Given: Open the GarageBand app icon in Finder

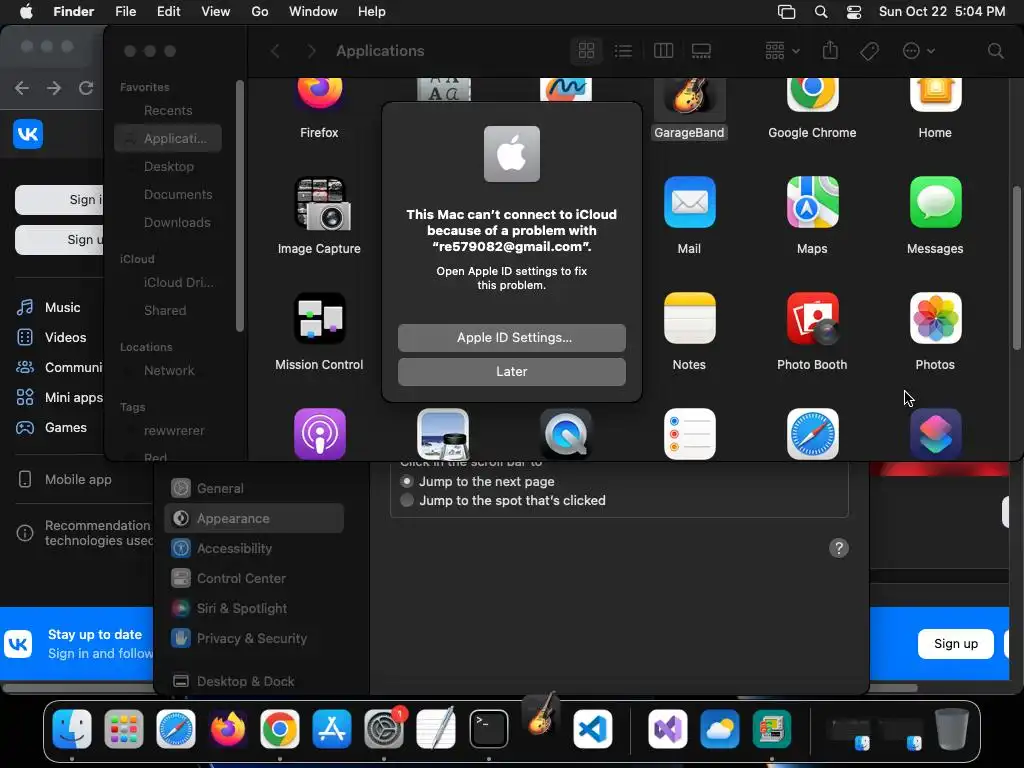Looking at the screenshot, I should [x=689, y=96].
